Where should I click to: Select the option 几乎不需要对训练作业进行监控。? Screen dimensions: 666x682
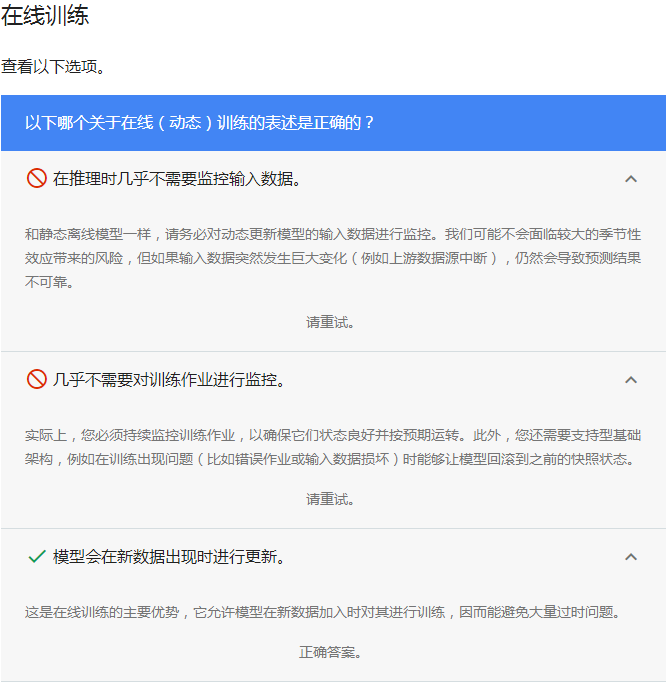(169, 380)
